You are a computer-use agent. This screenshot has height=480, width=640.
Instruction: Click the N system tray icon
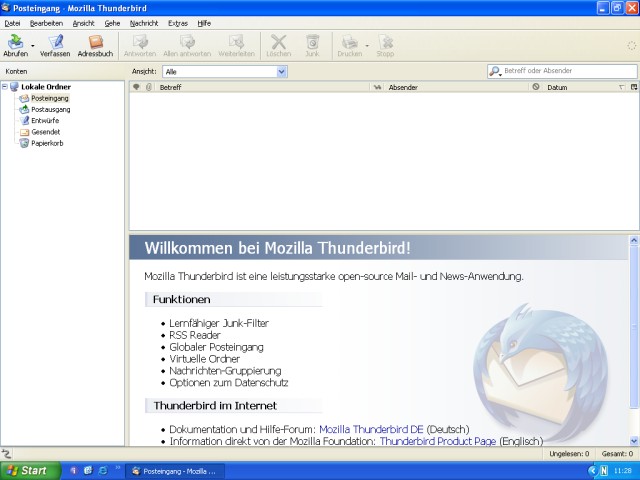pos(604,471)
